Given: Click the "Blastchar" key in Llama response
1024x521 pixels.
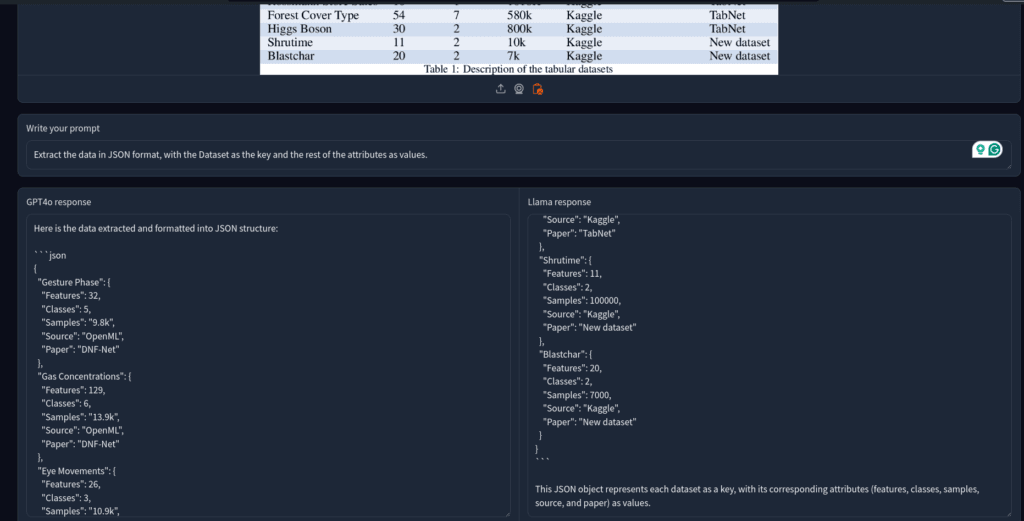Looking at the screenshot, I should pyautogui.click(x=566, y=355).
